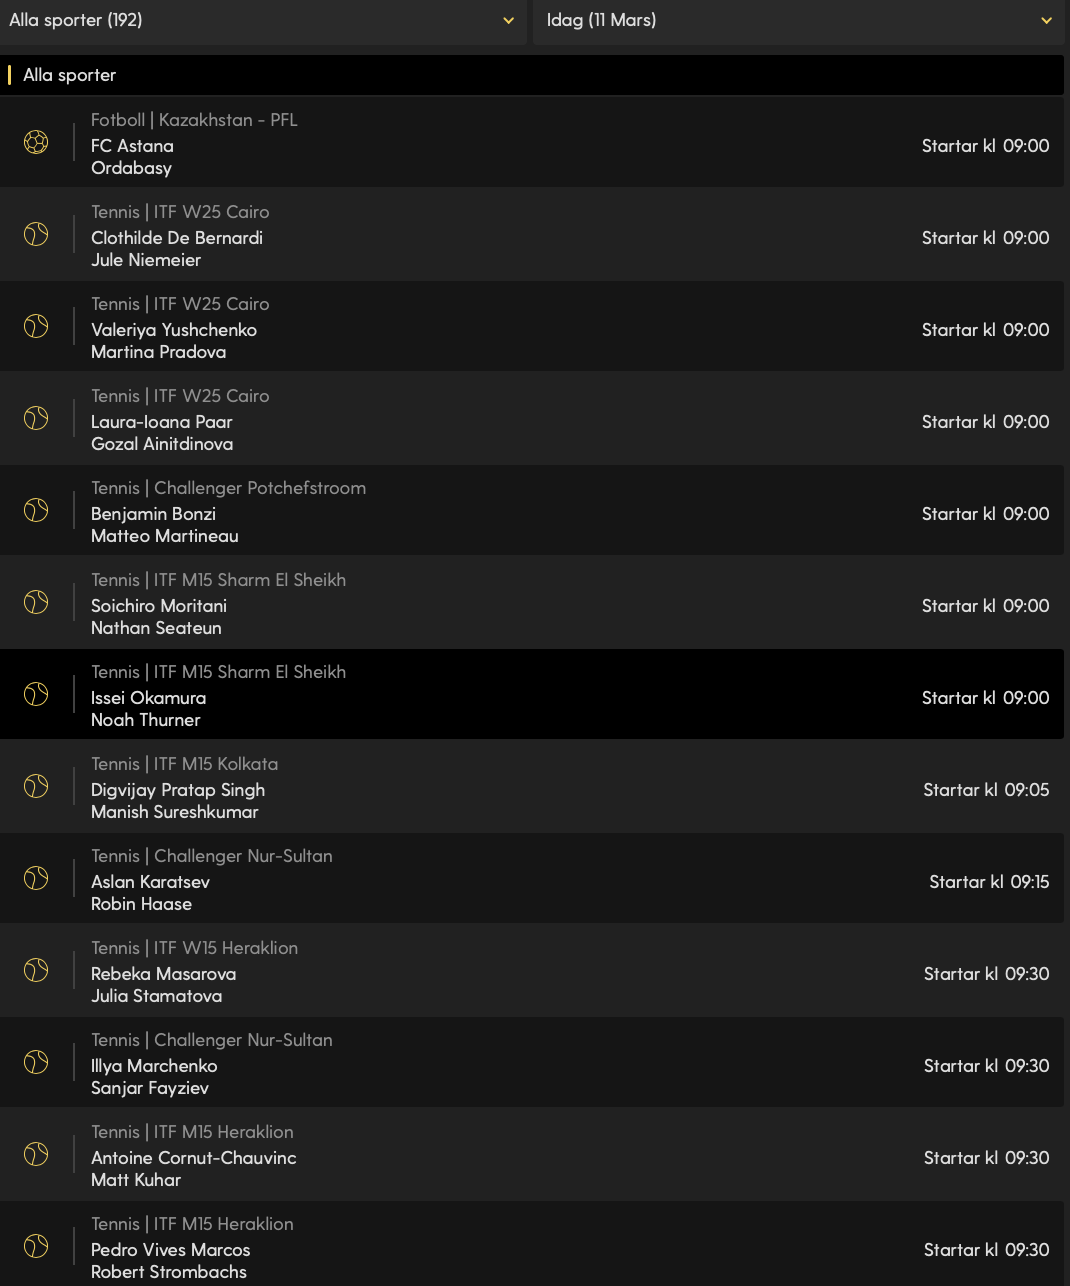The width and height of the screenshot is (1070, 1286).
Task: Click the football icon beside FC Astana
Action: click(36, 142)
